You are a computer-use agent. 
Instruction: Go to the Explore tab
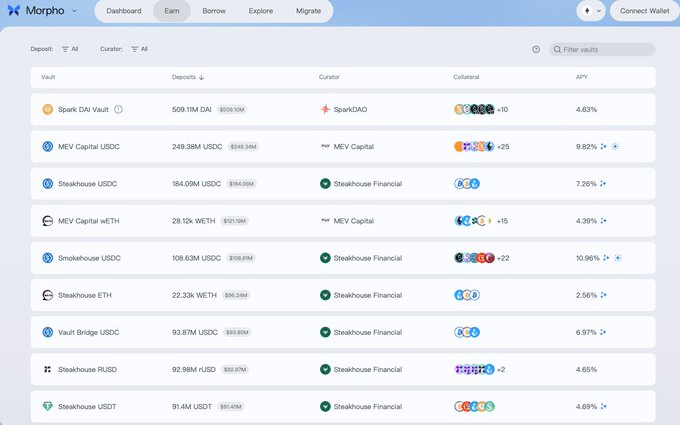(261, 11)
